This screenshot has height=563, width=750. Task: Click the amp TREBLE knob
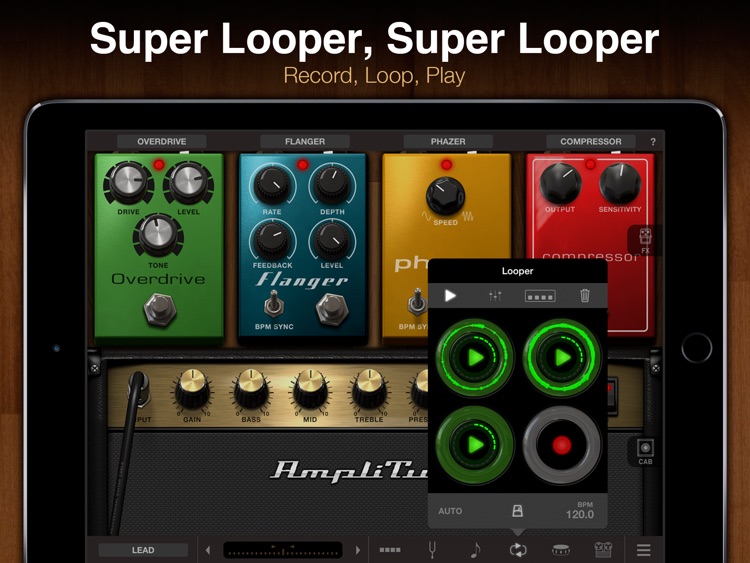369,390
